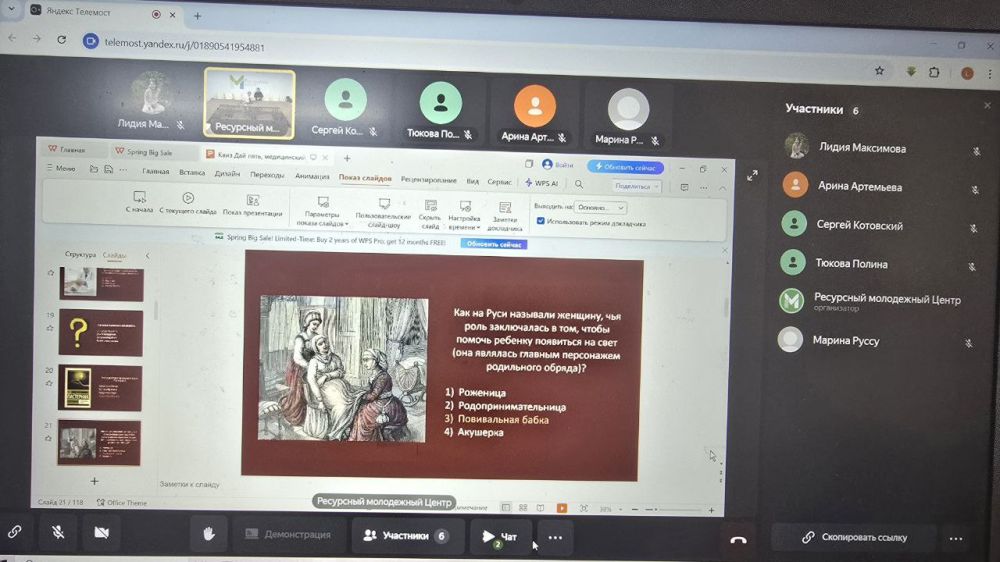Viewport: 1000px width, 562px height.
Task: Open WPS Дизайн ribbon tab
Action: pyautogui.click(x=227, y=174)
